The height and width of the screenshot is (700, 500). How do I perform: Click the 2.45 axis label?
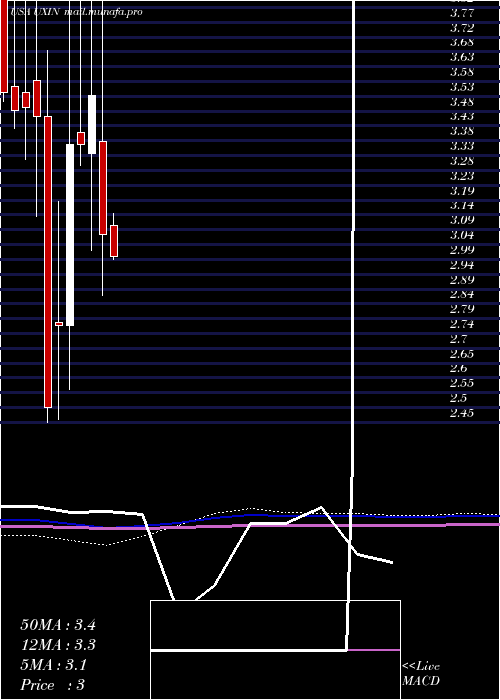462,413
